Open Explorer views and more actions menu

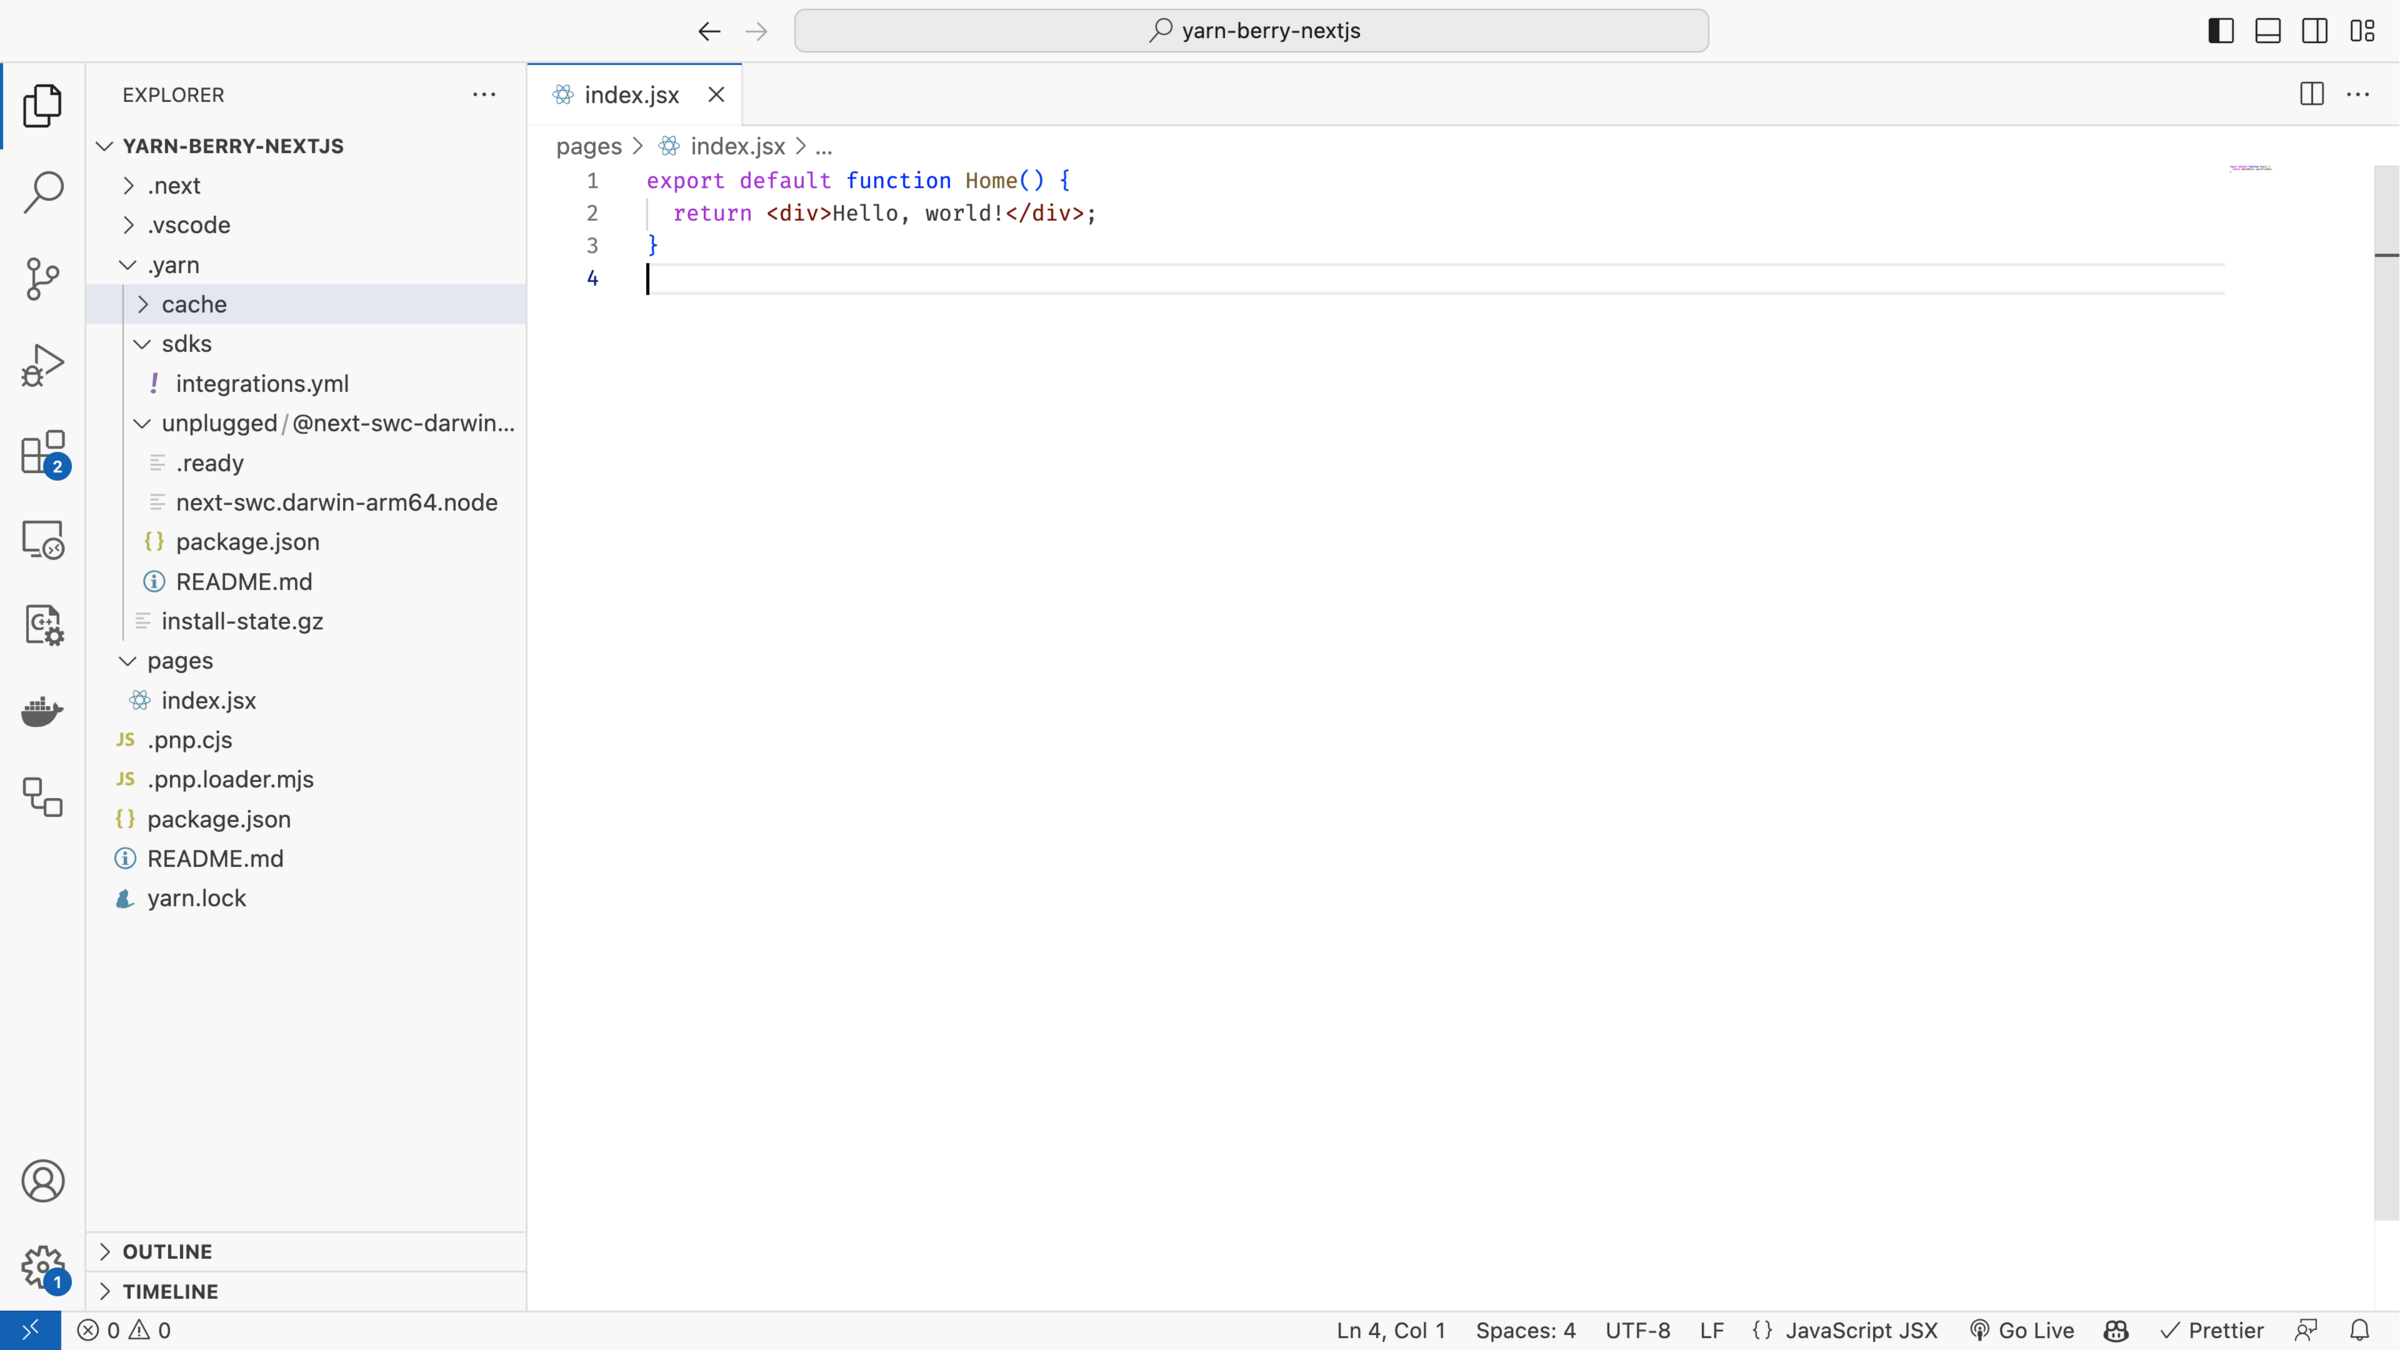coord(484,95)
